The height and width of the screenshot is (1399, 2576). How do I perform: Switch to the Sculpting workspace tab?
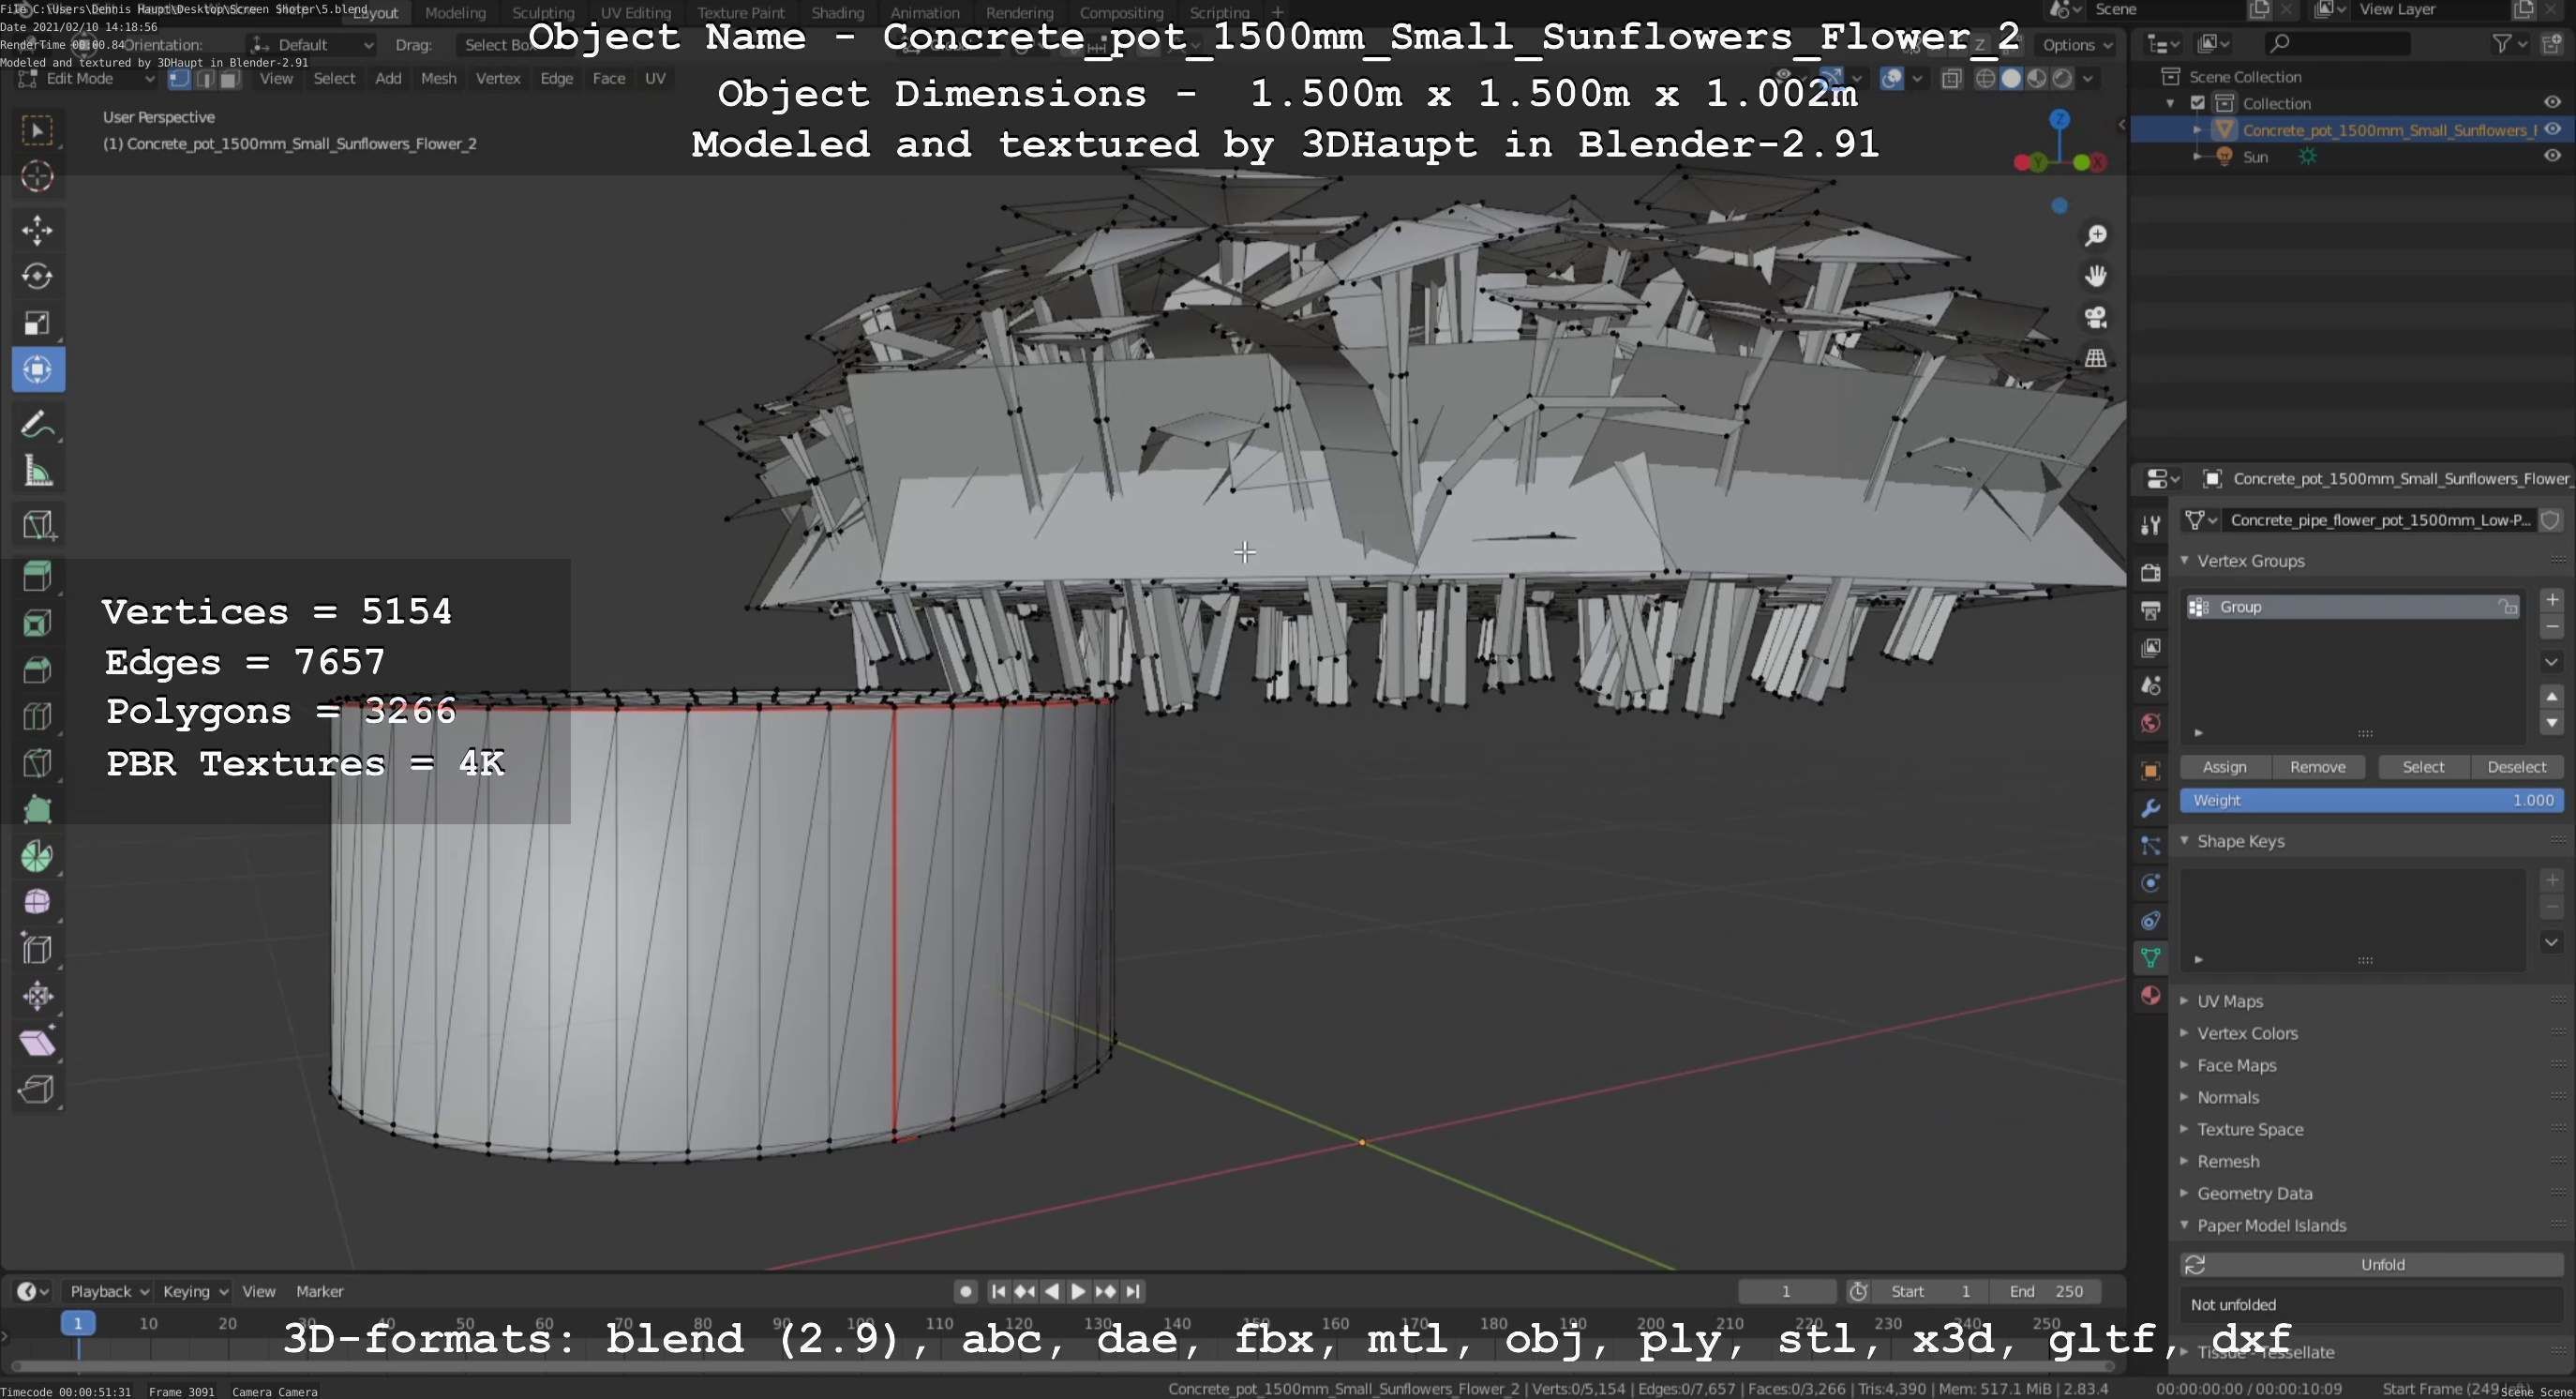(543, 13)
